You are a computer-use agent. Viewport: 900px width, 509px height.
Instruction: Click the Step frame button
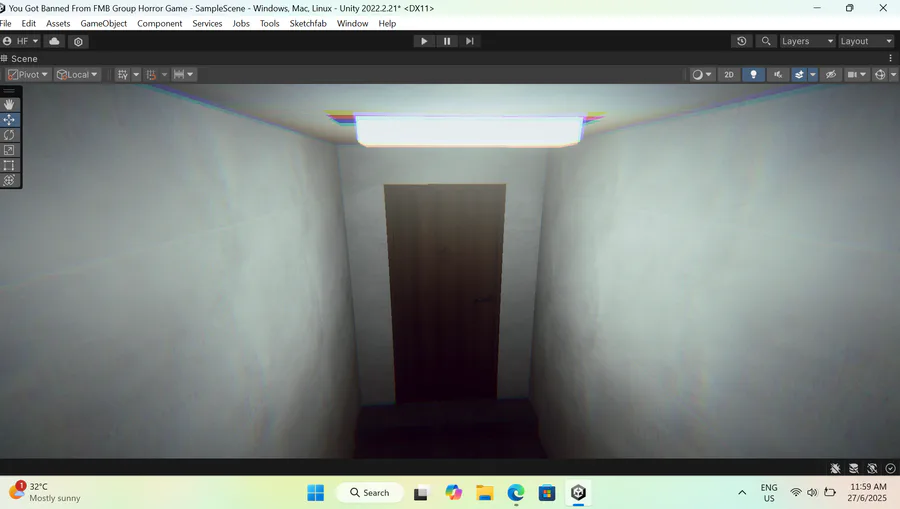470,41
